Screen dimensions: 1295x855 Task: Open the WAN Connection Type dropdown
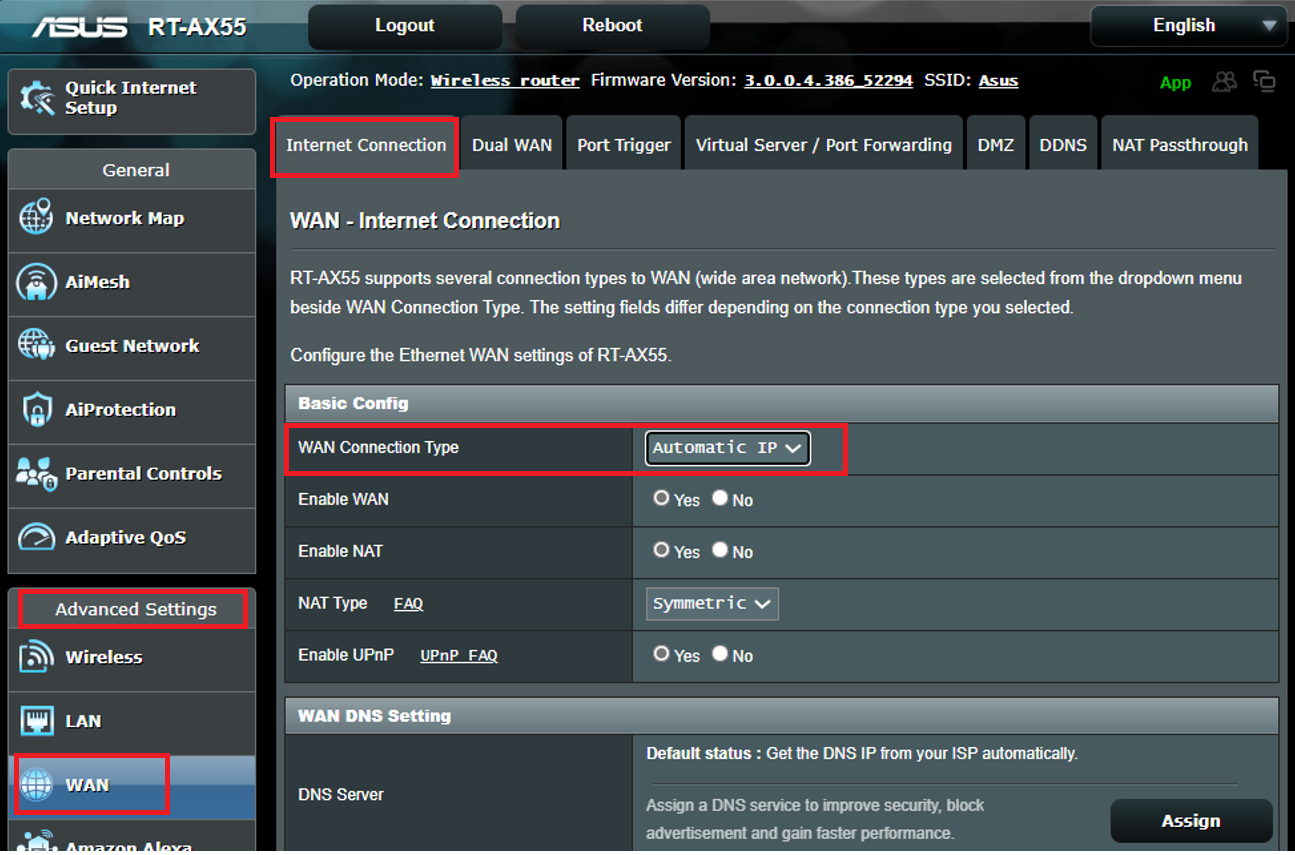727,447
